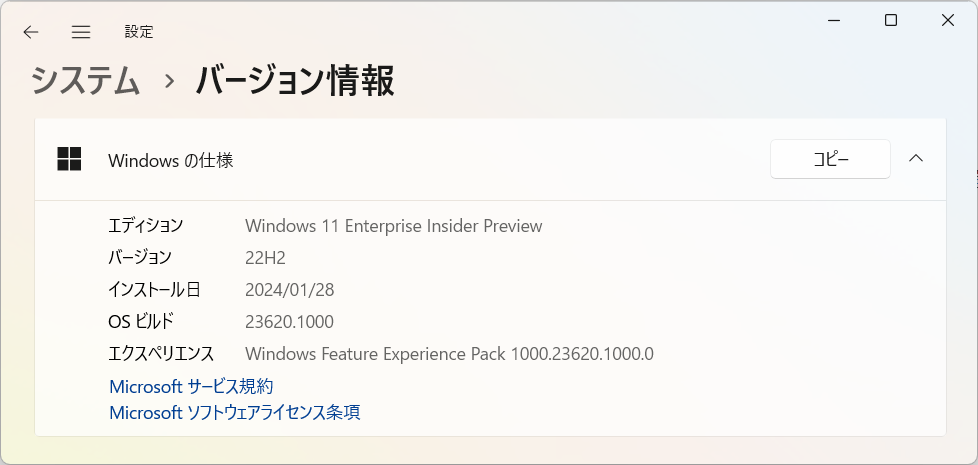Open the hamburger navigation menu
This screenshot has width=978, height=465.
[x=81, y=32]
